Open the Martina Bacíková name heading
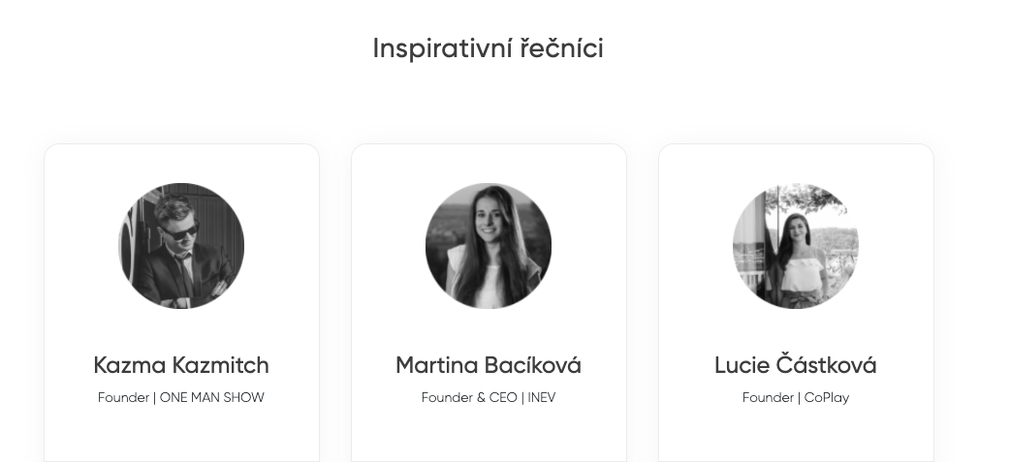This screenshot has height=462, width=1010. pyautogui.click(x=488, y=365)
